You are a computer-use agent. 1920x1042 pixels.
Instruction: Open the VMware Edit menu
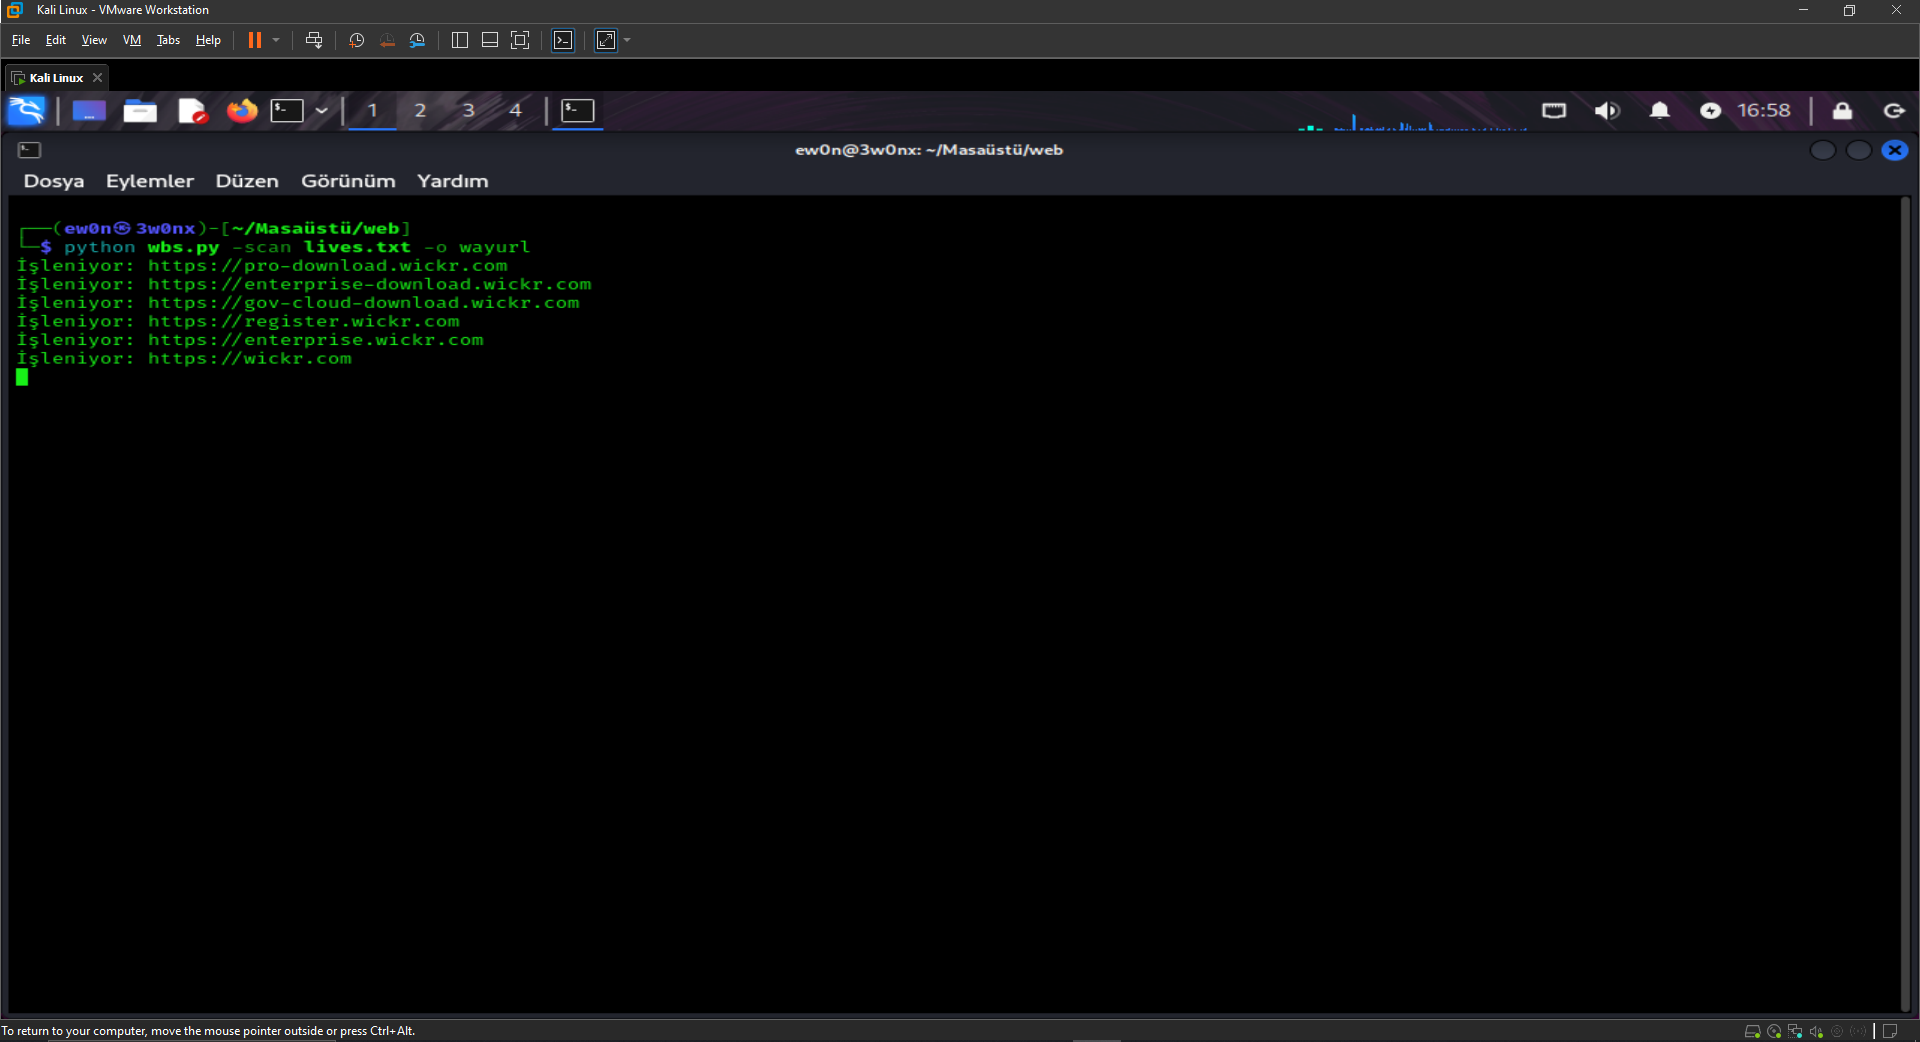point(56,40)
